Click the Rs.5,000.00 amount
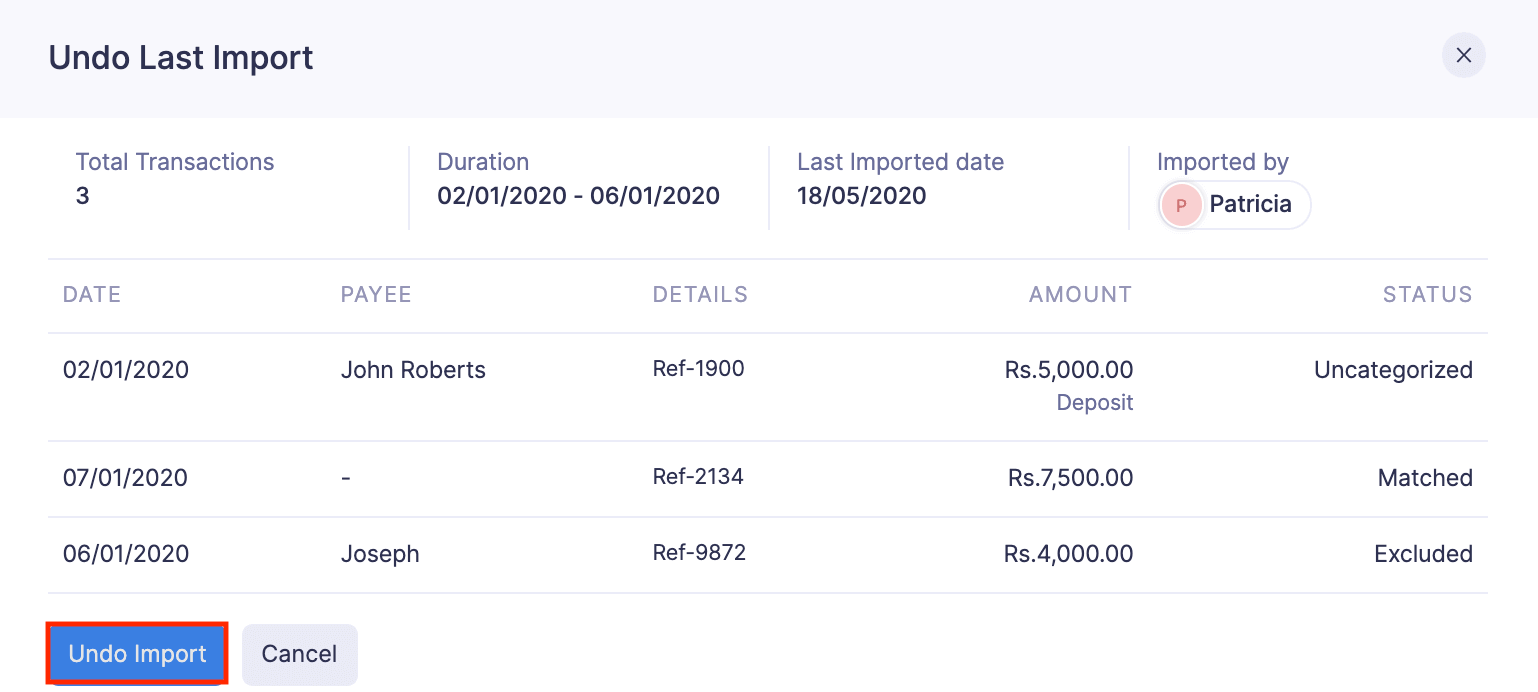This screenshot has height=692, width=1538. [x=1068, y=370]
